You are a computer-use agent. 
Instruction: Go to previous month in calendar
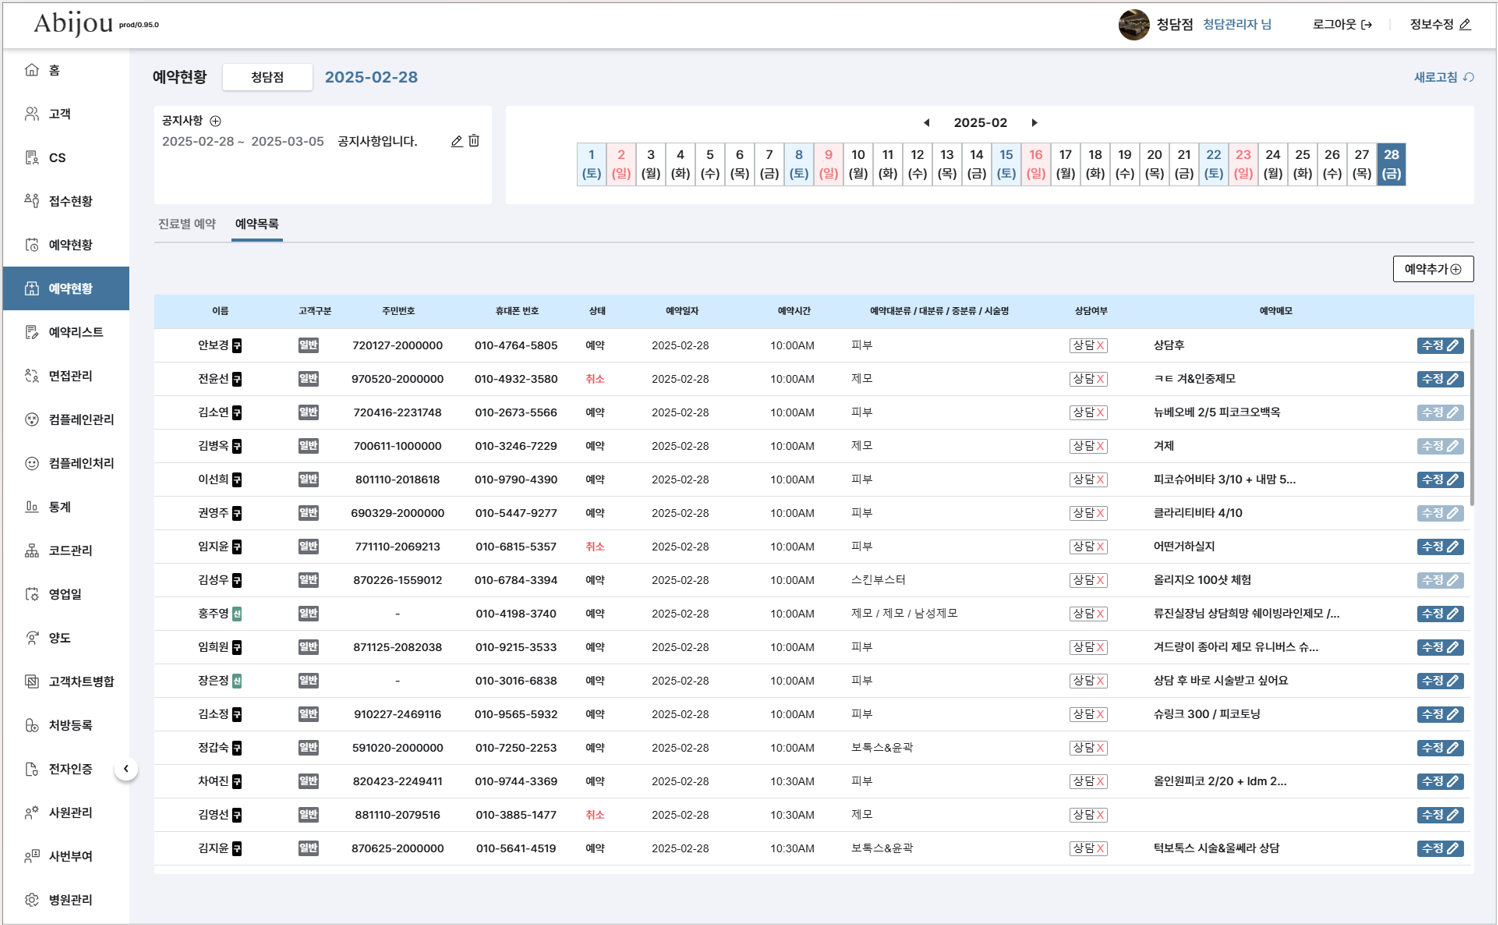(x=926, y=123)
